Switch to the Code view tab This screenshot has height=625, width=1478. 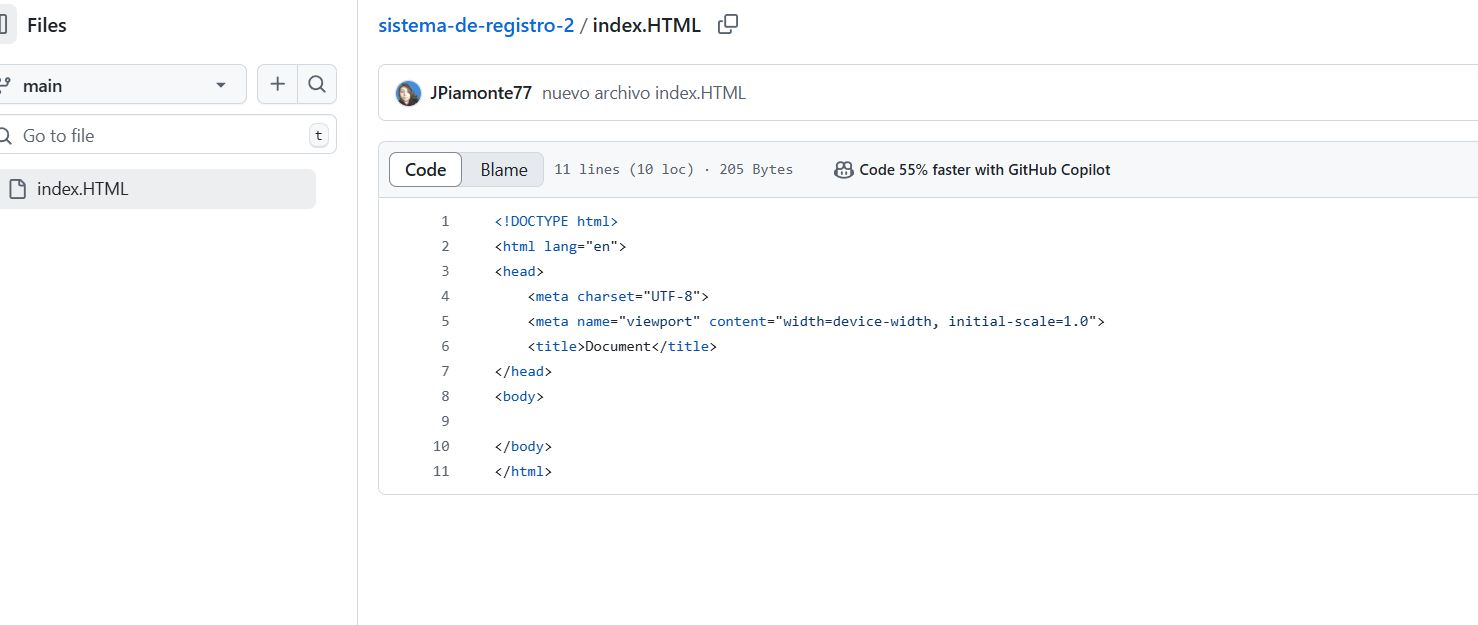(x=425, y=170)
